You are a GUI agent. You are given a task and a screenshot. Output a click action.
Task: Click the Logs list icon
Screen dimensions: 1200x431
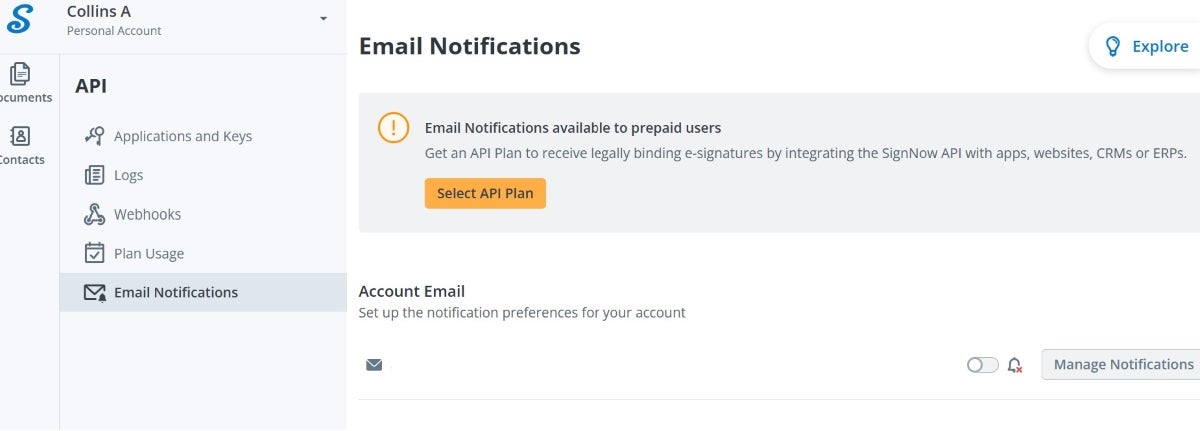(x=95, y=175)
